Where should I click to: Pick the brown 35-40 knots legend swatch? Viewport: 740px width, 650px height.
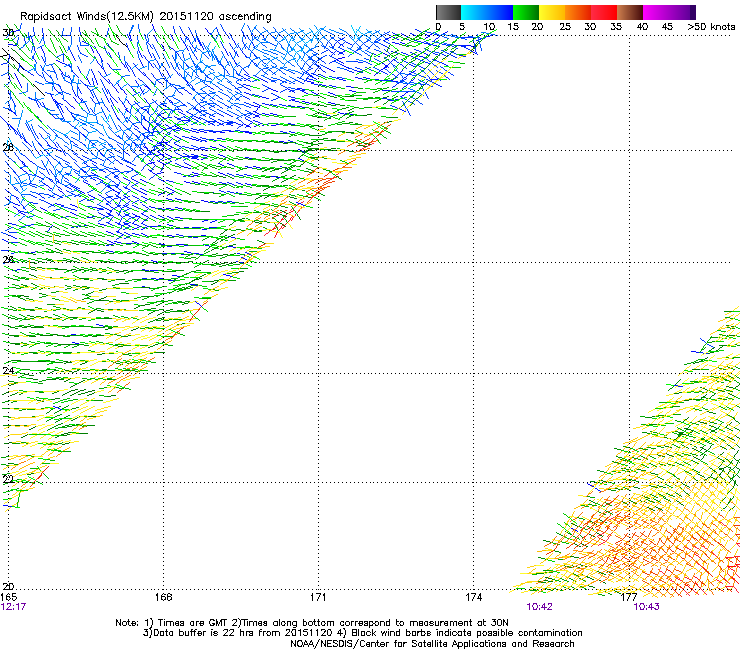(x=630, y=12)
